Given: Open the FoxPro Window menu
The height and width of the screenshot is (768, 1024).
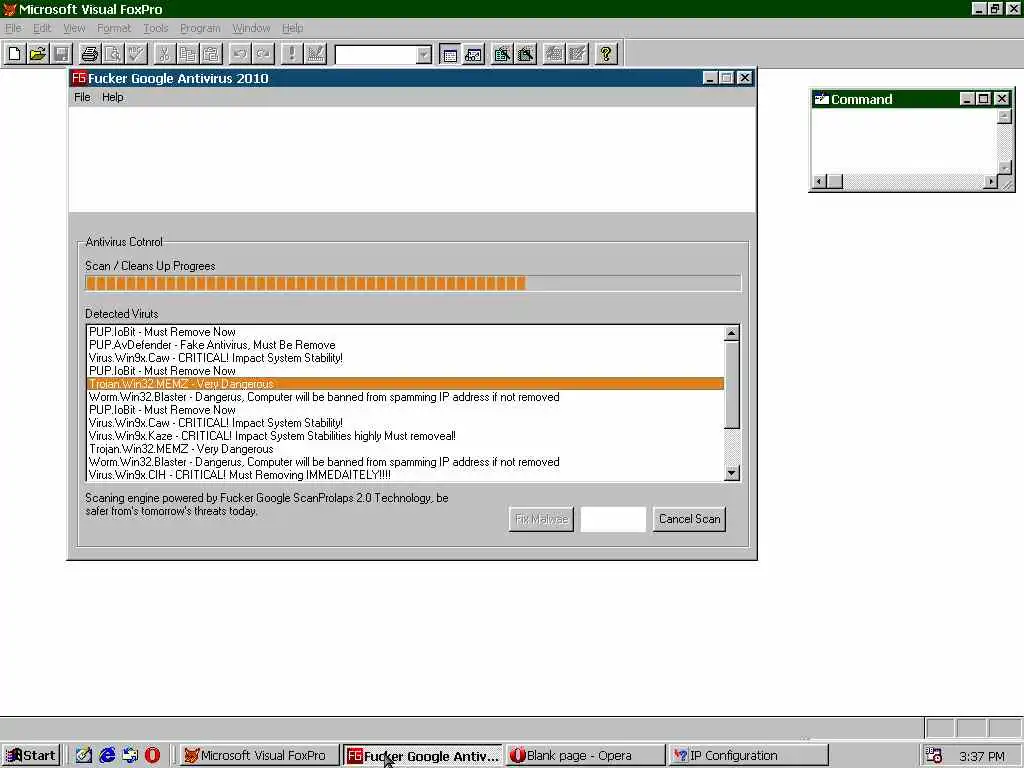Looking at the screenshot, I should (251, 28).
